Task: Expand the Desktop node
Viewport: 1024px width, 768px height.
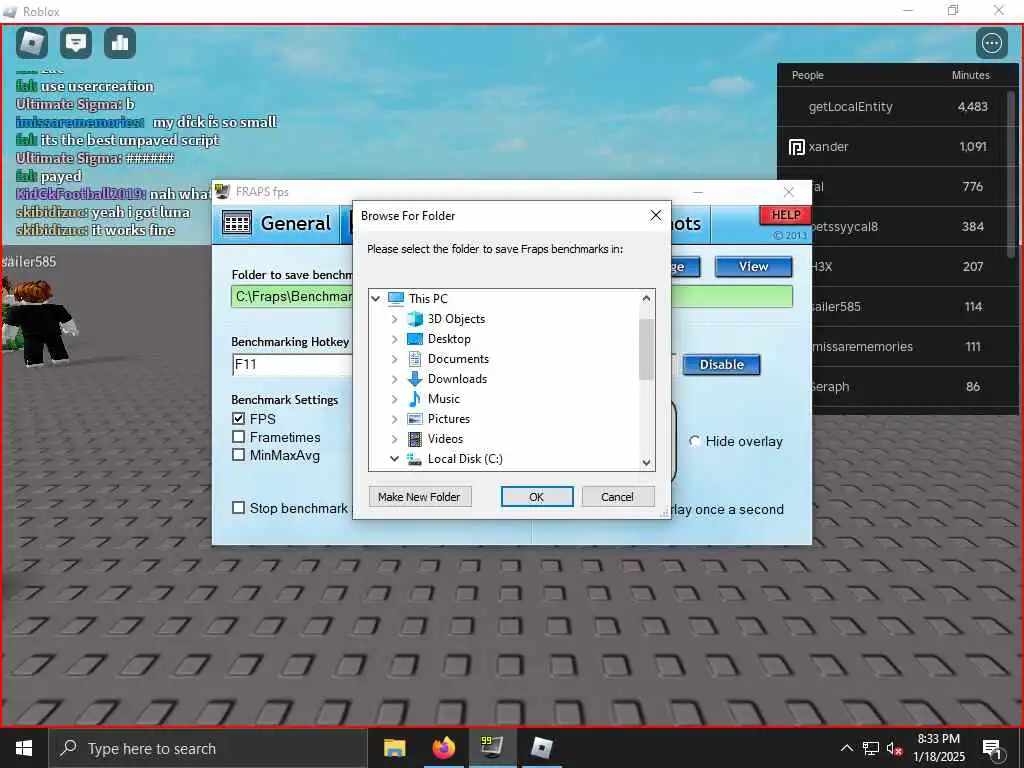Action: pos(394,340)
